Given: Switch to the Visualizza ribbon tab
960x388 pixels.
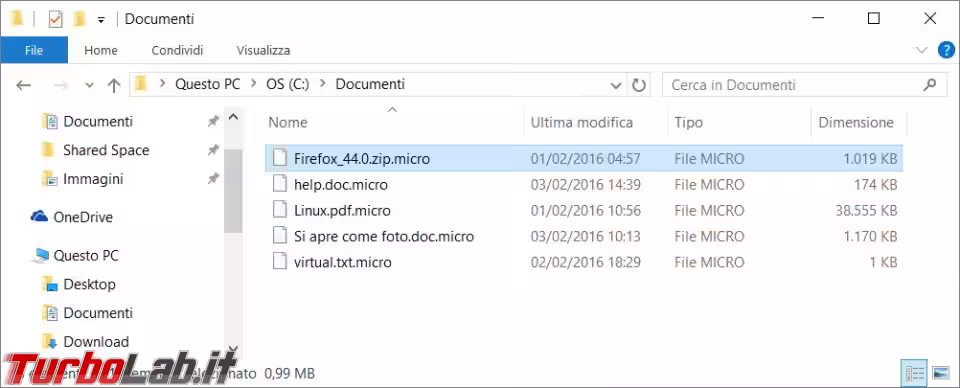Looking at the screenshot, I should pos(263,50).
